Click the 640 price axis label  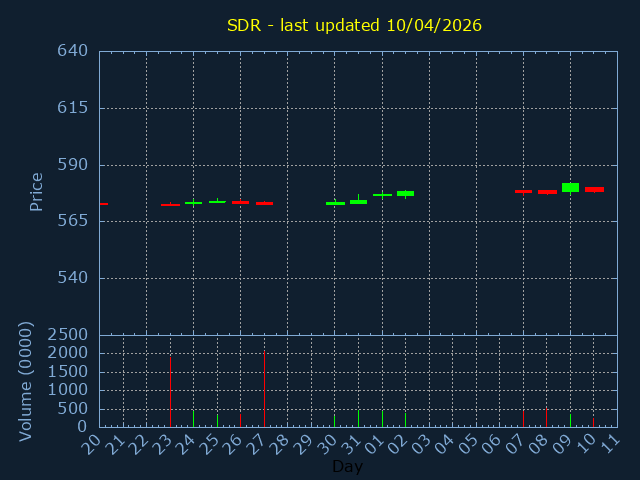pyautogui.click(x=73, y=51)
